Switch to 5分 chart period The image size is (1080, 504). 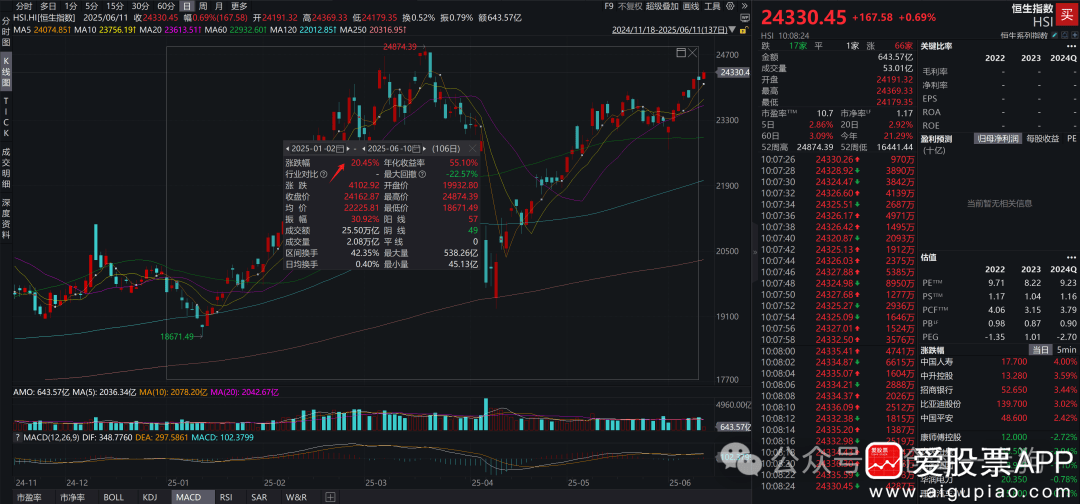coord(92,6)
